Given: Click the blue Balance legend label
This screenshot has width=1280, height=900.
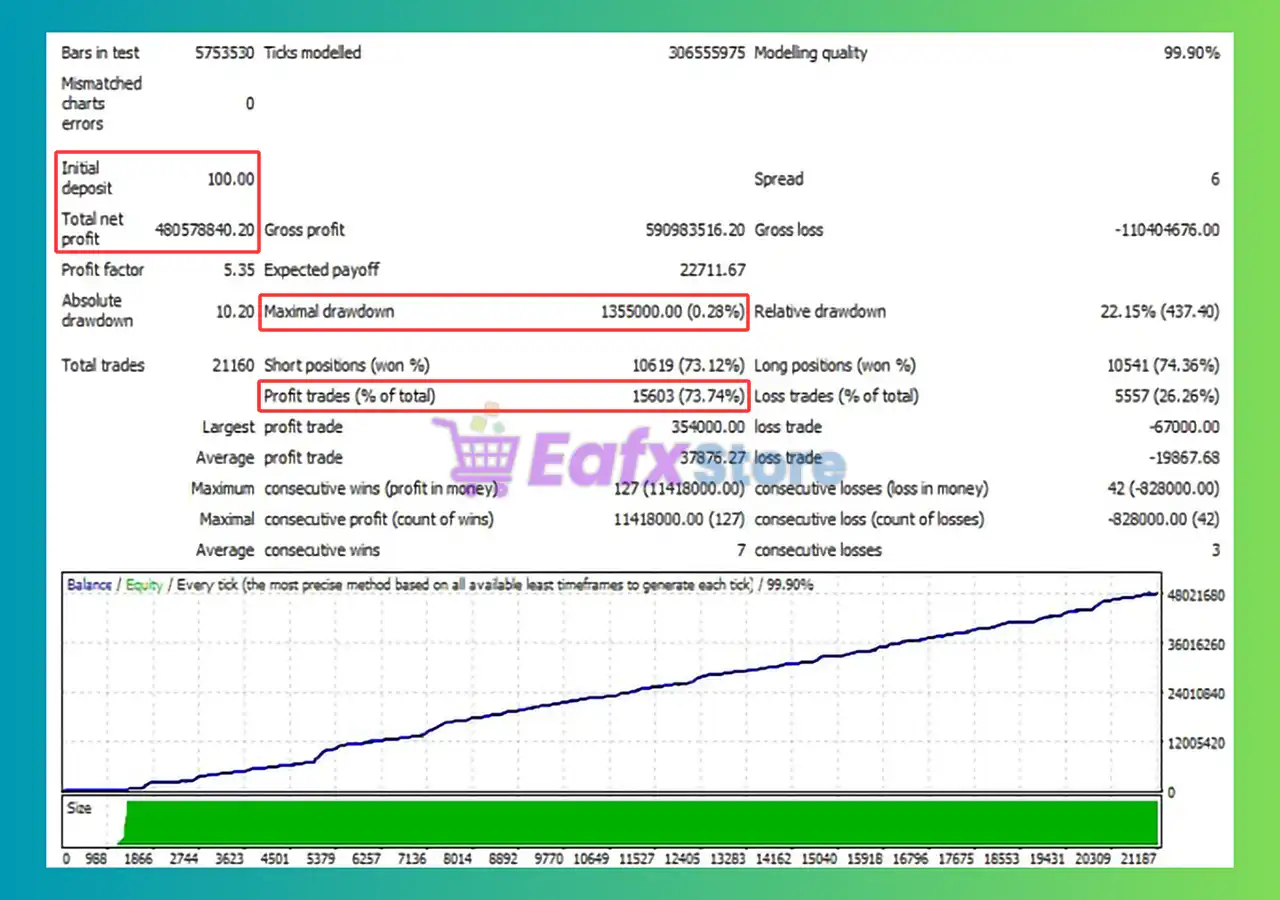Looking at the screenshot, I should (89, 585).
